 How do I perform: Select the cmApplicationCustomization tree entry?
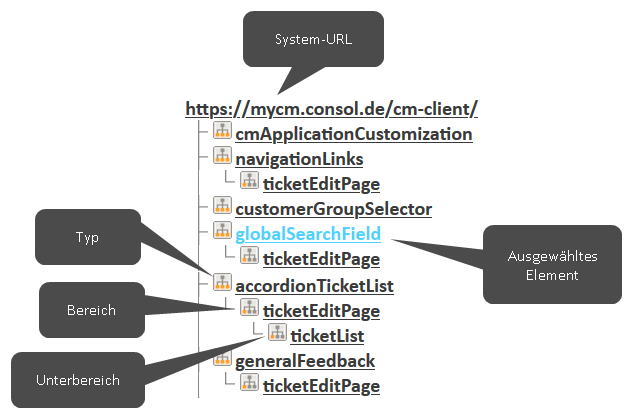click(x=353, y=133)
